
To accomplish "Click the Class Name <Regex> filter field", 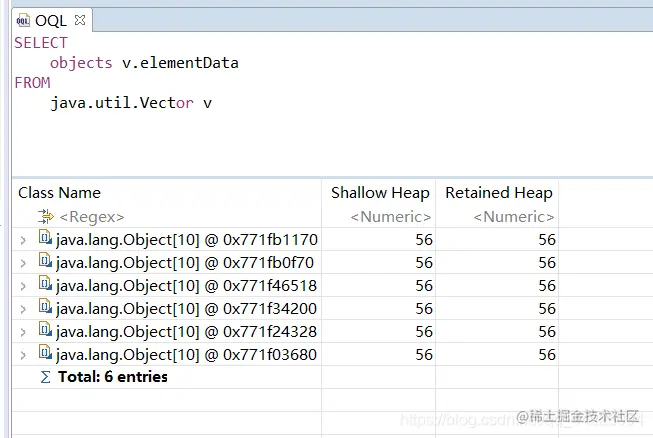I will pyautogui.click(x=92, y=217).
